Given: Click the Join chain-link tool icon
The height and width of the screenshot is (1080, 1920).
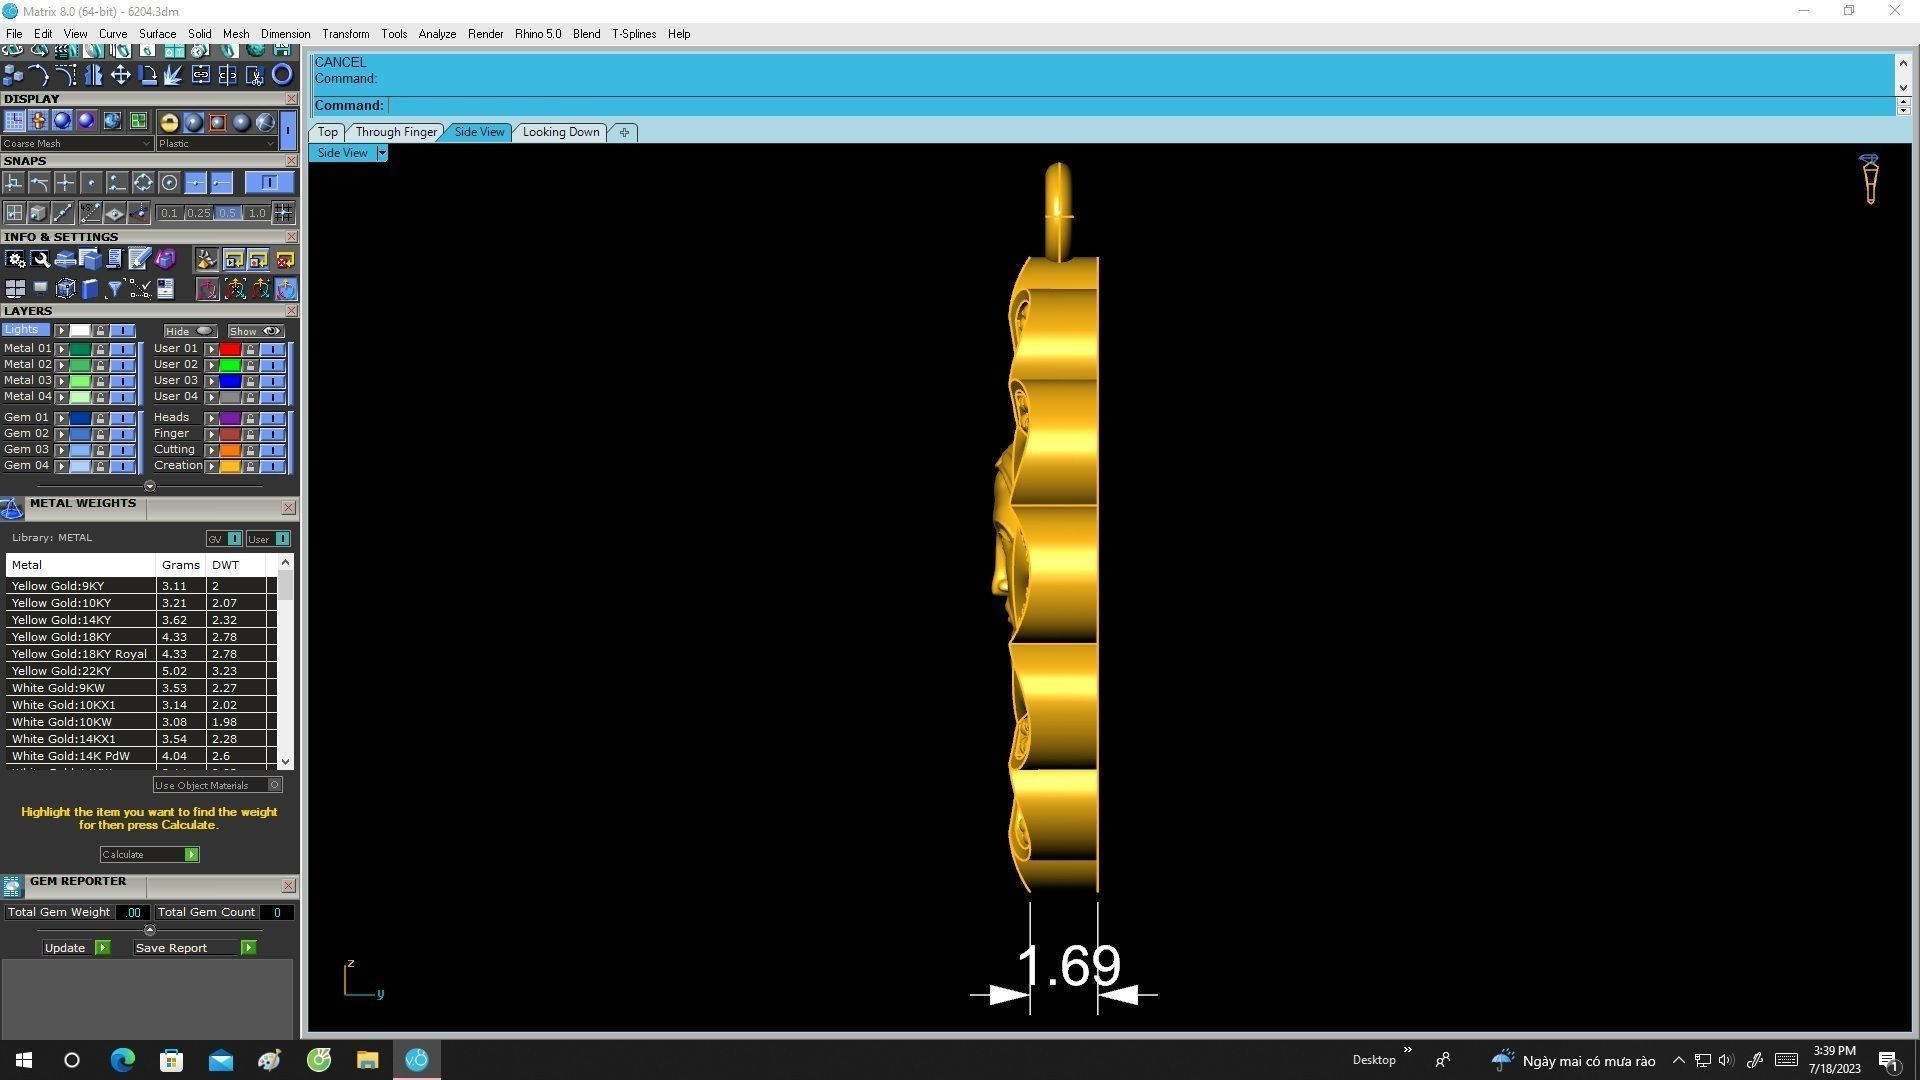Looking at the screenshot, I should pos(201,74).
